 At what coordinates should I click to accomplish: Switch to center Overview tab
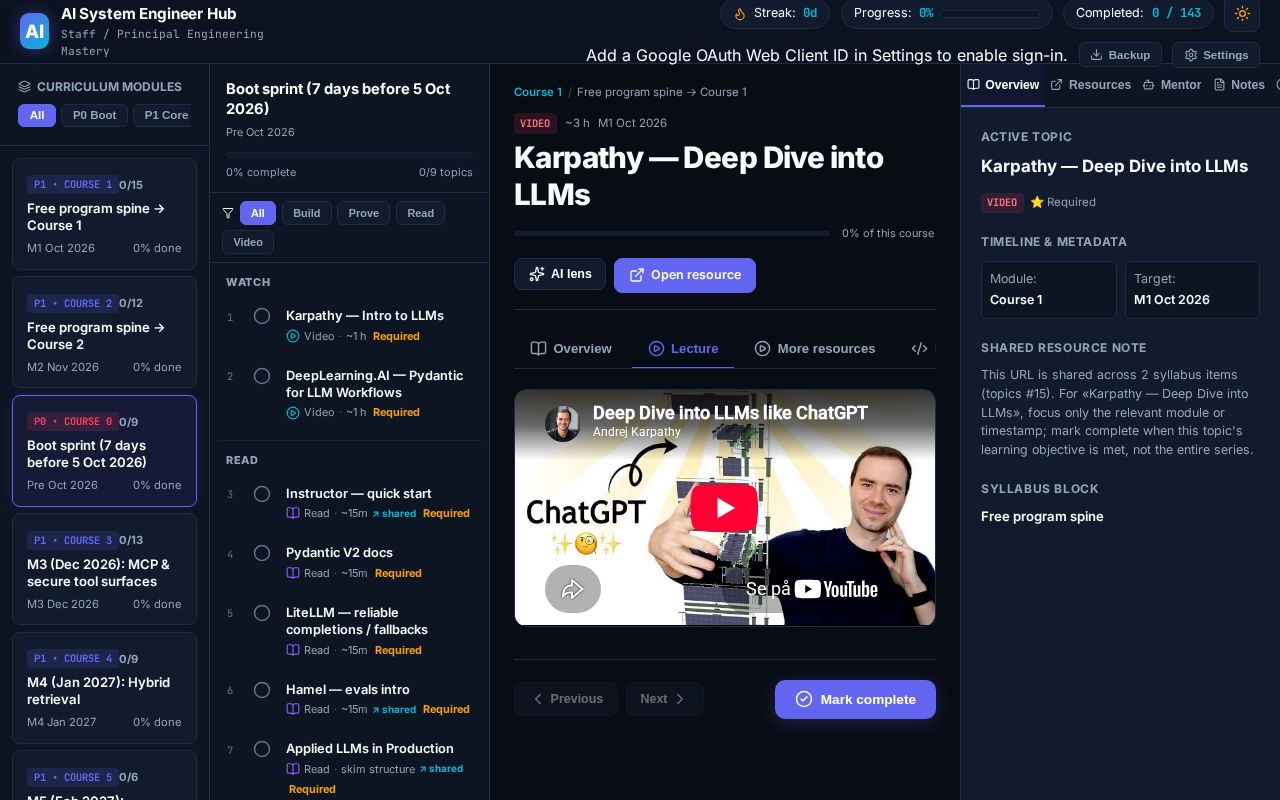tap(571, 348)
